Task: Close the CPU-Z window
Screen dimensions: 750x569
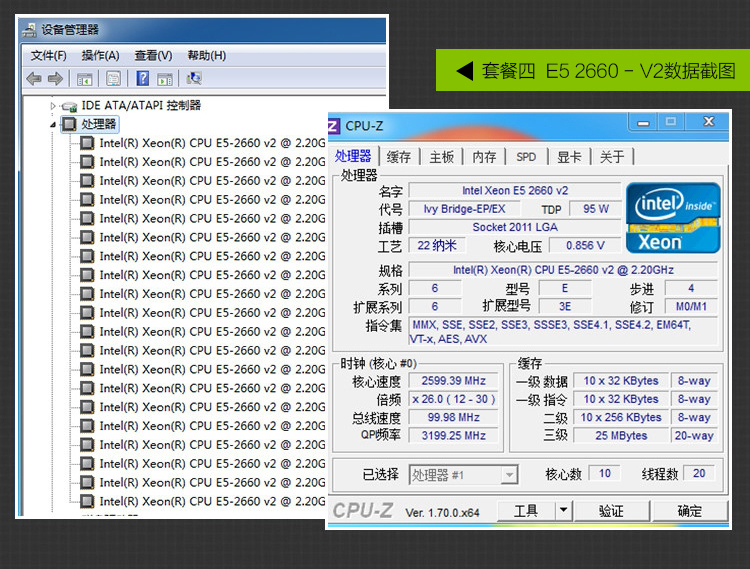Action: tap(708, 122)
